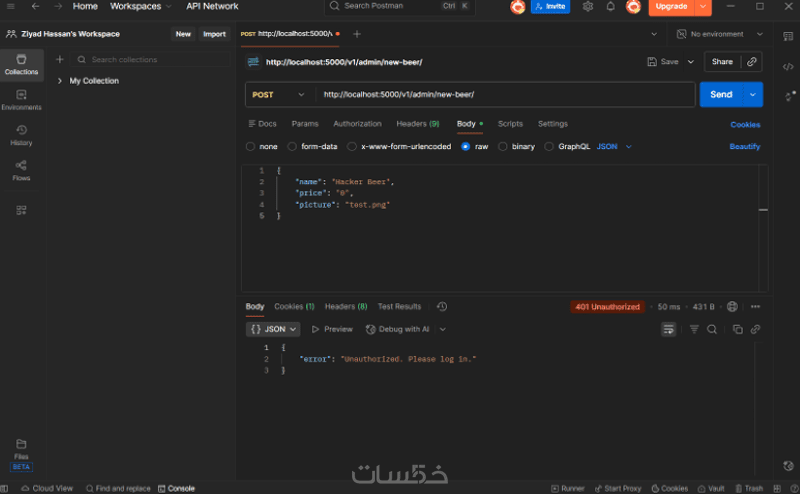Open the settings gear icon
The image size is (800, 494).
pyautogui.click(x=588, y=7)
